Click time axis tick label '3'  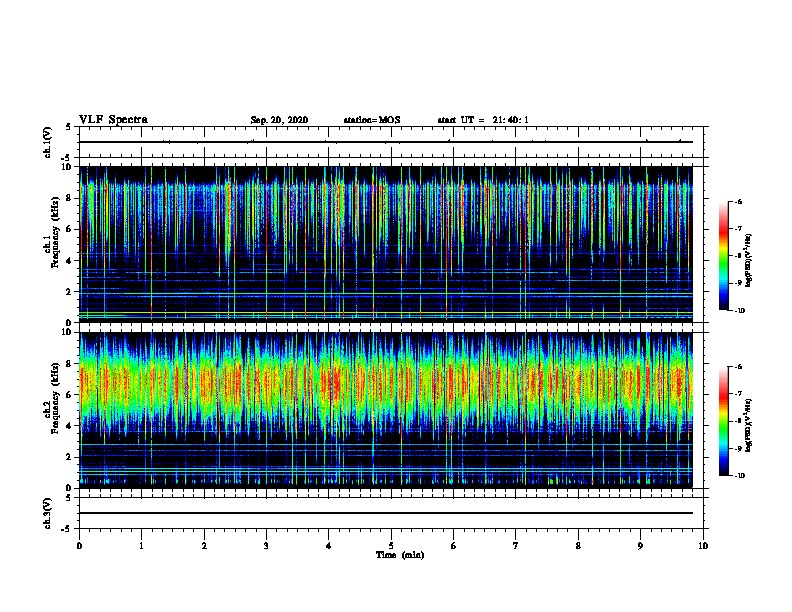[266, 546]
